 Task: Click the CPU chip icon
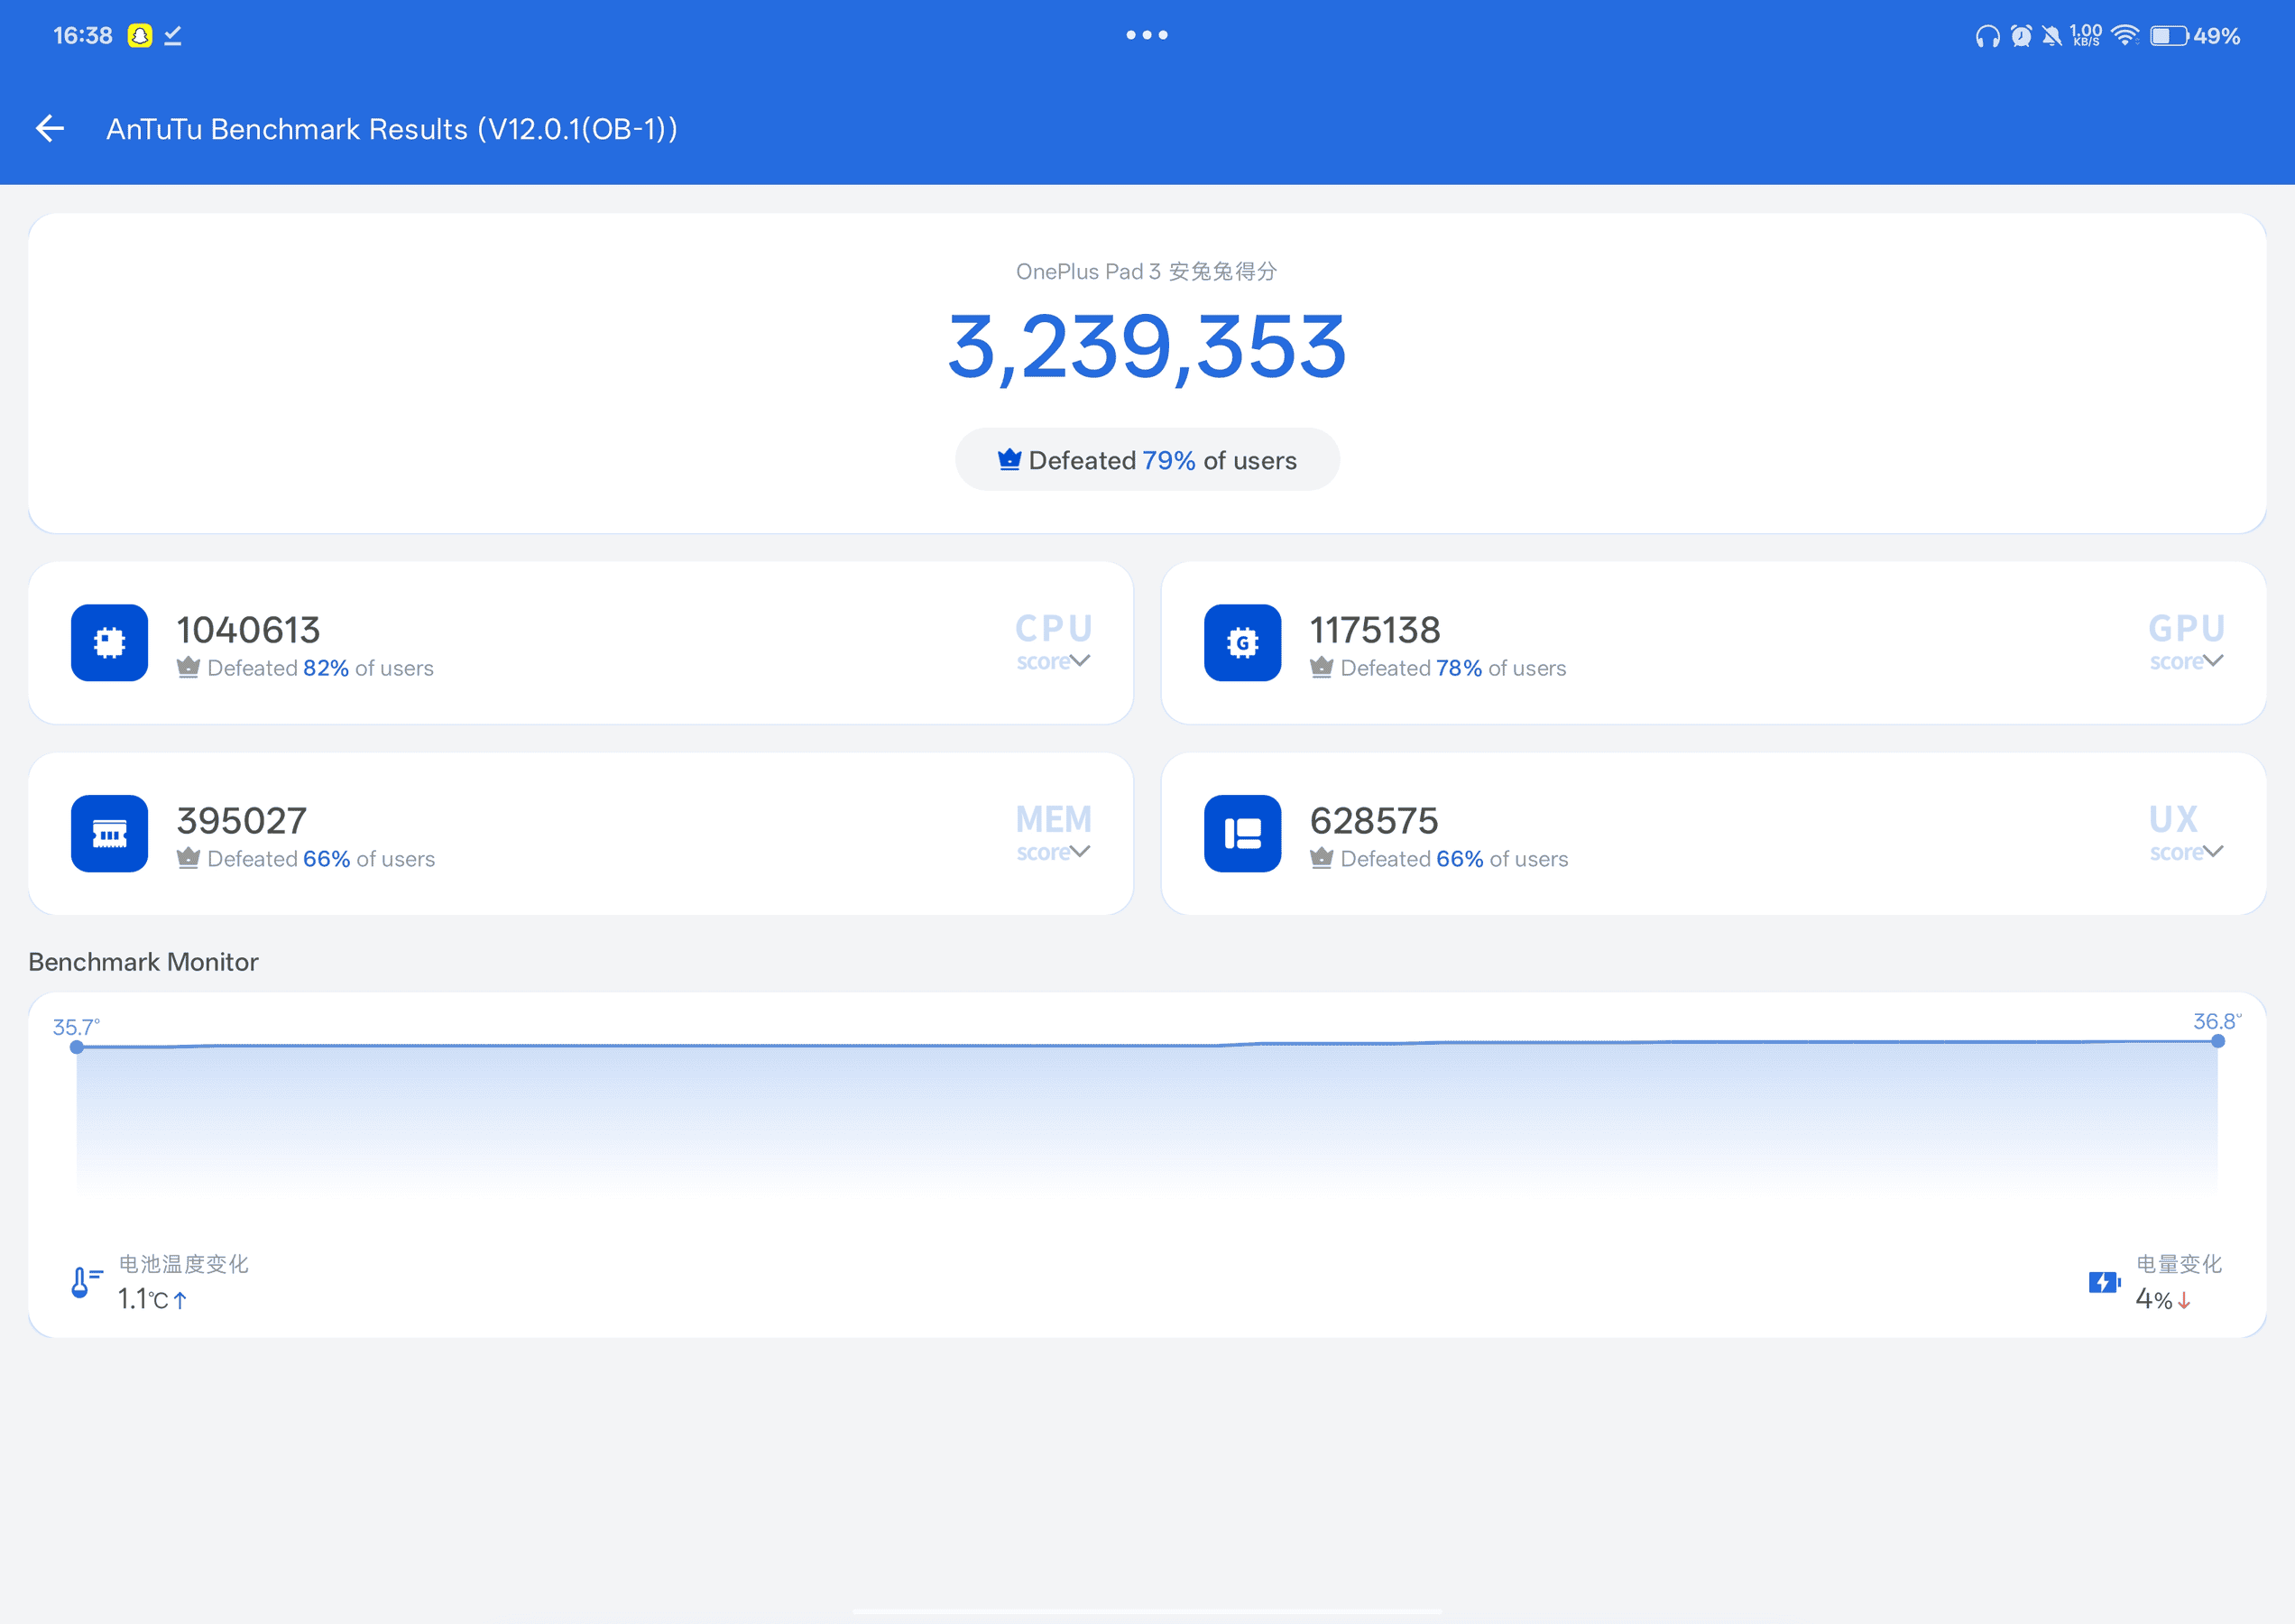tap(110, 643)
